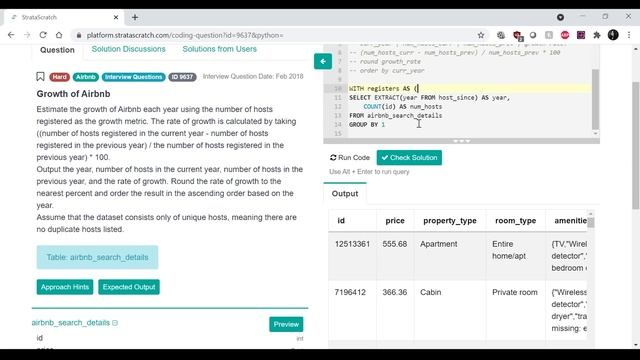
Task: Click cell 555.68
Action: [x=395, y=244]
